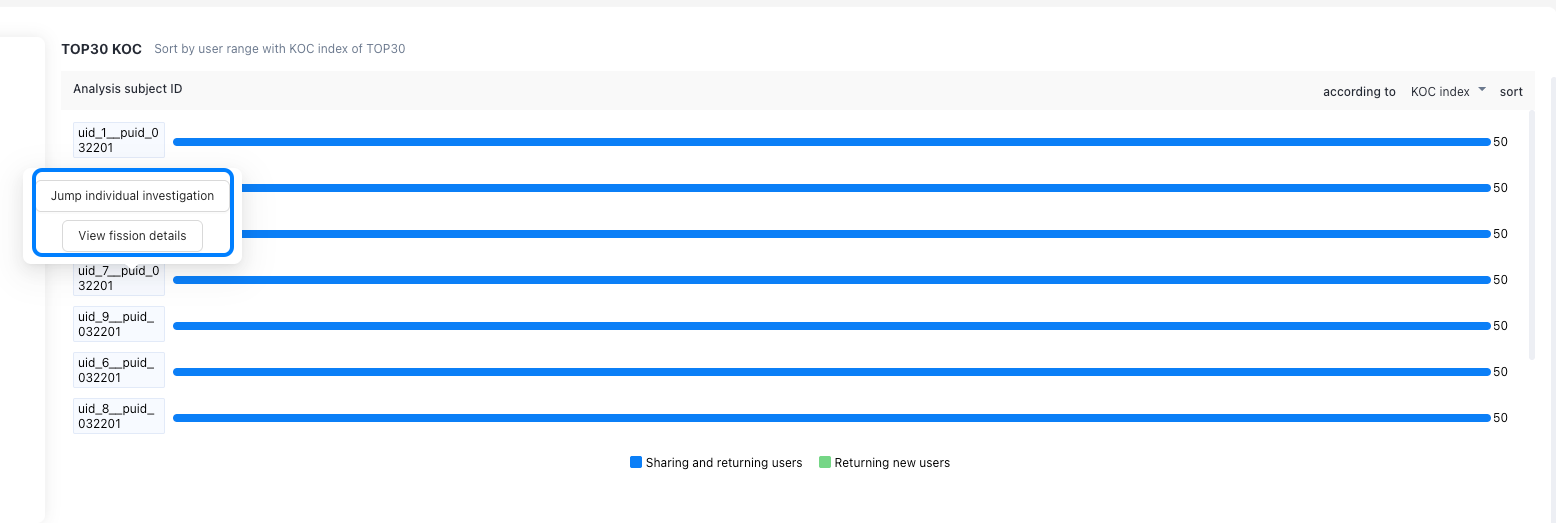Click the blue bar for uid_6
Viewport: 1556px width, 523px height.
831,372
